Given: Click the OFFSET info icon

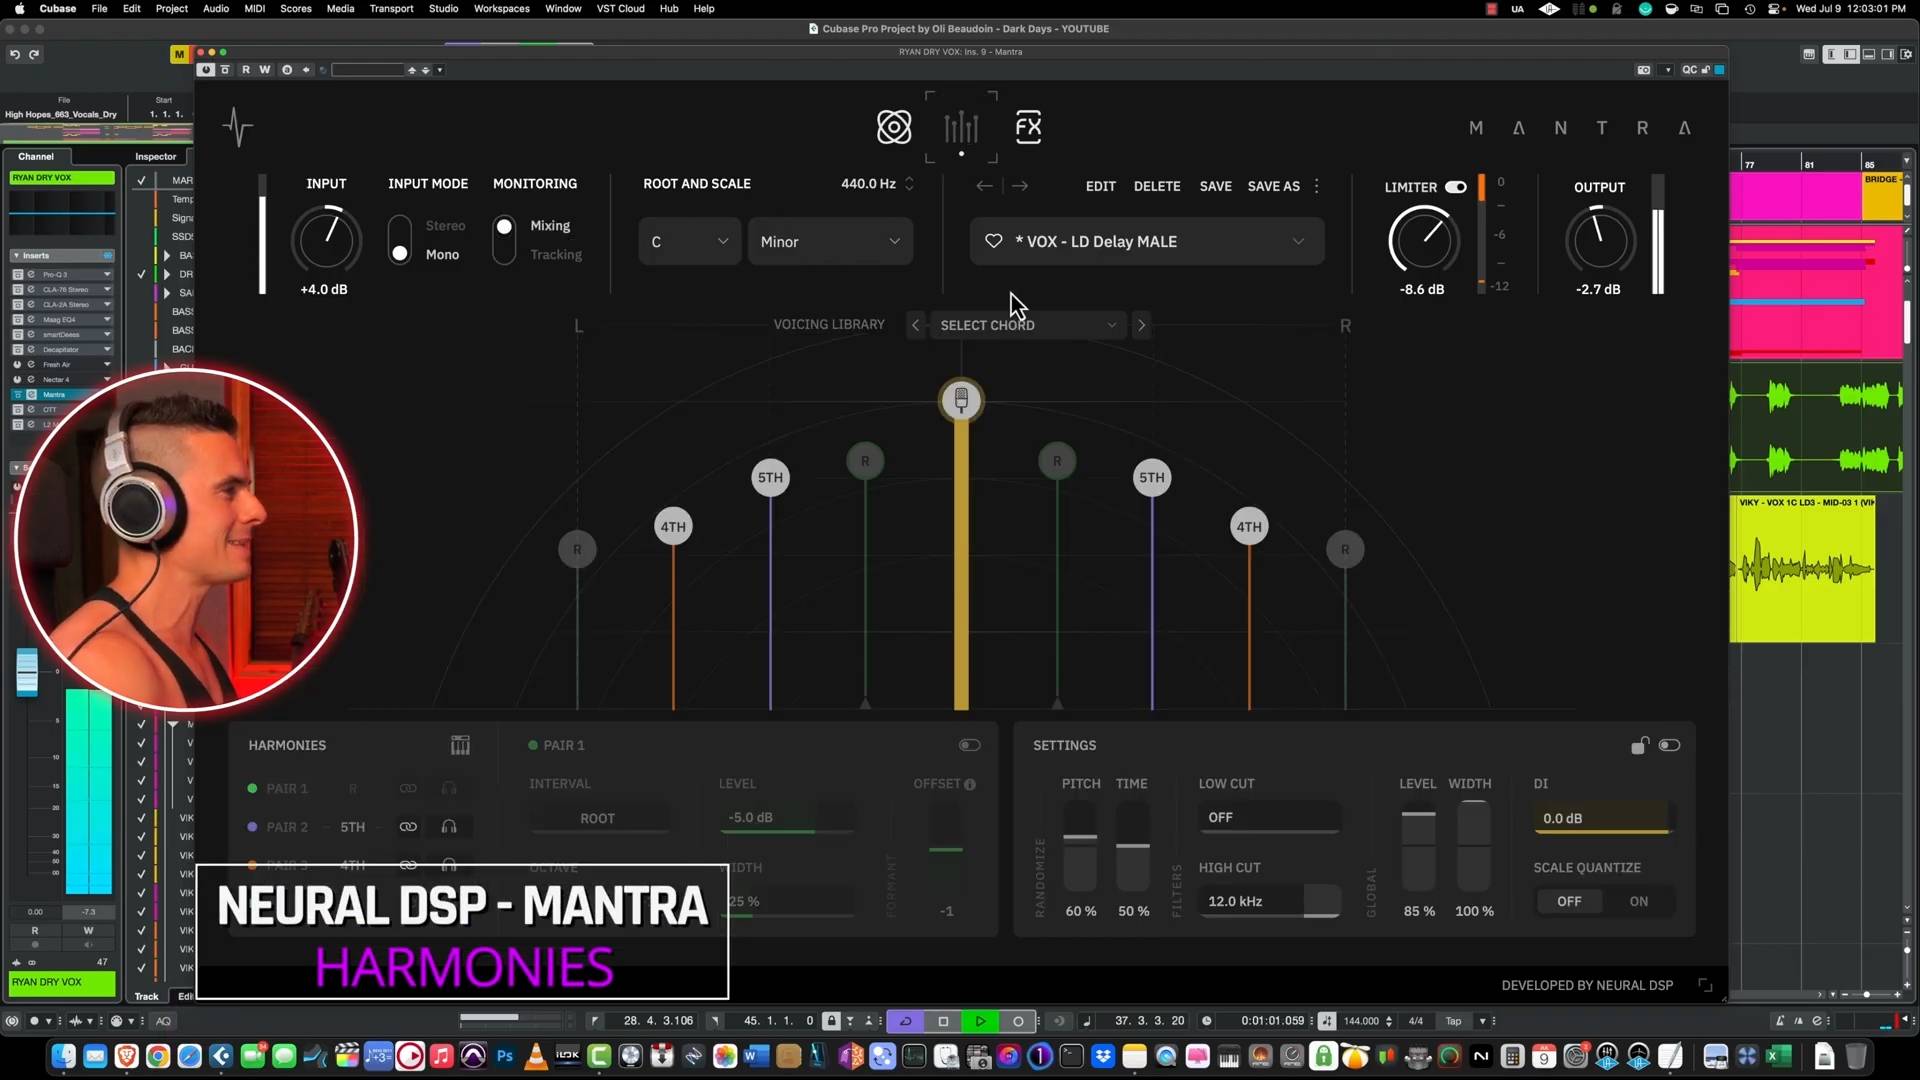Looking at the screenshot, I should [x=970, y=785].
